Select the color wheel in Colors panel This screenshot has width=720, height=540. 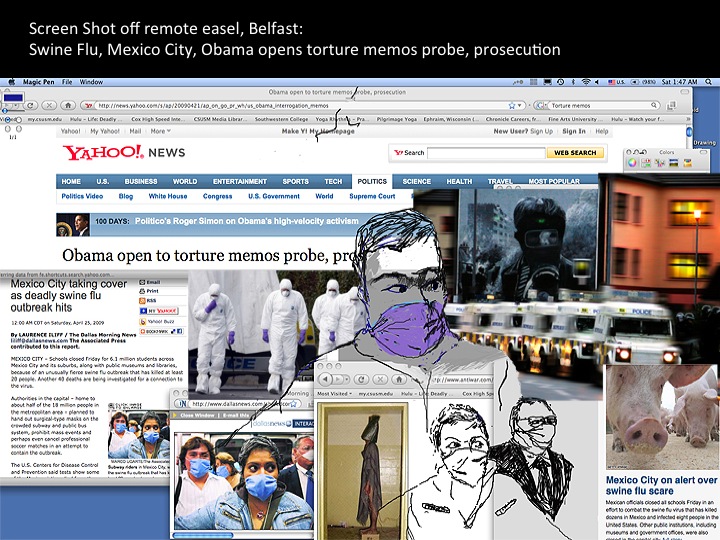(x=632, y=163)
